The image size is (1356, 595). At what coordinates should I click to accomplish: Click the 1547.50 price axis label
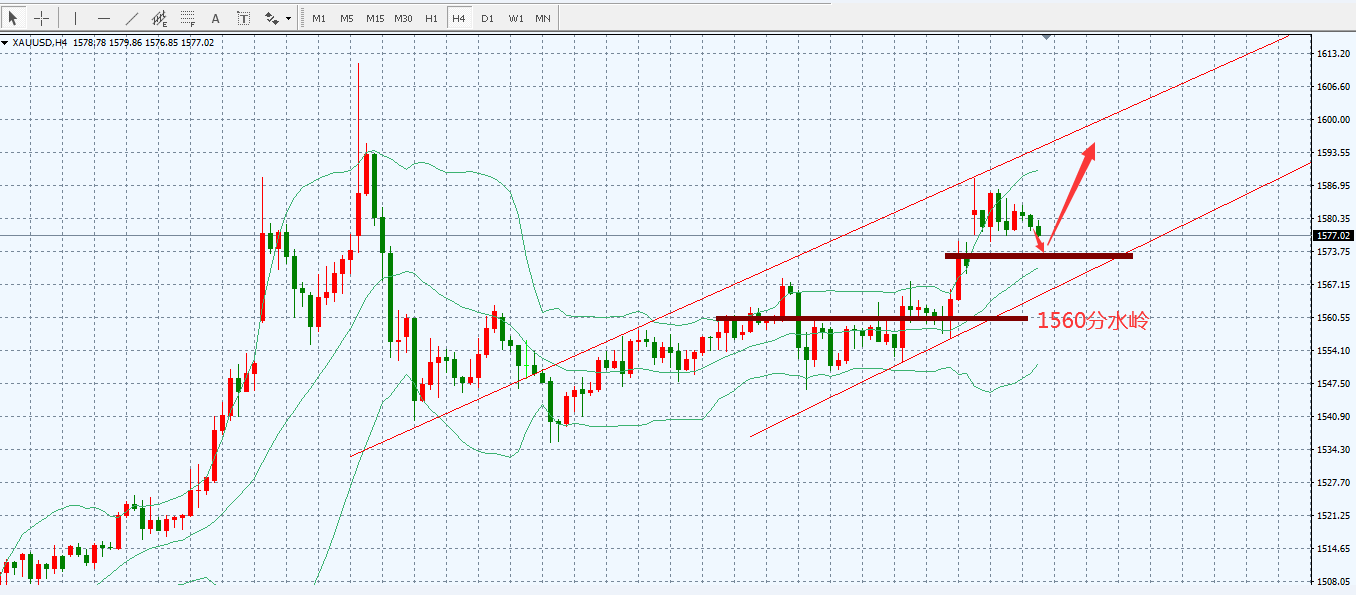[1334, 384]
